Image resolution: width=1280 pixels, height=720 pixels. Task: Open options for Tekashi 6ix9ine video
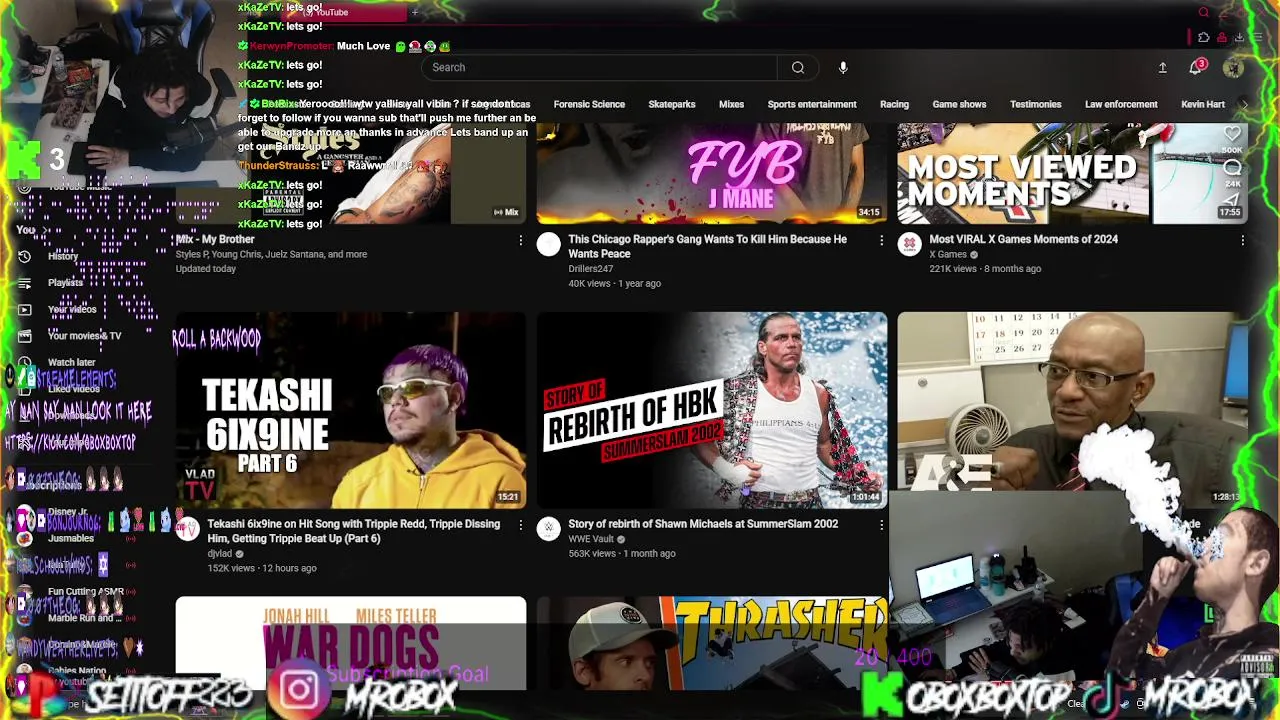pos(520,525)
